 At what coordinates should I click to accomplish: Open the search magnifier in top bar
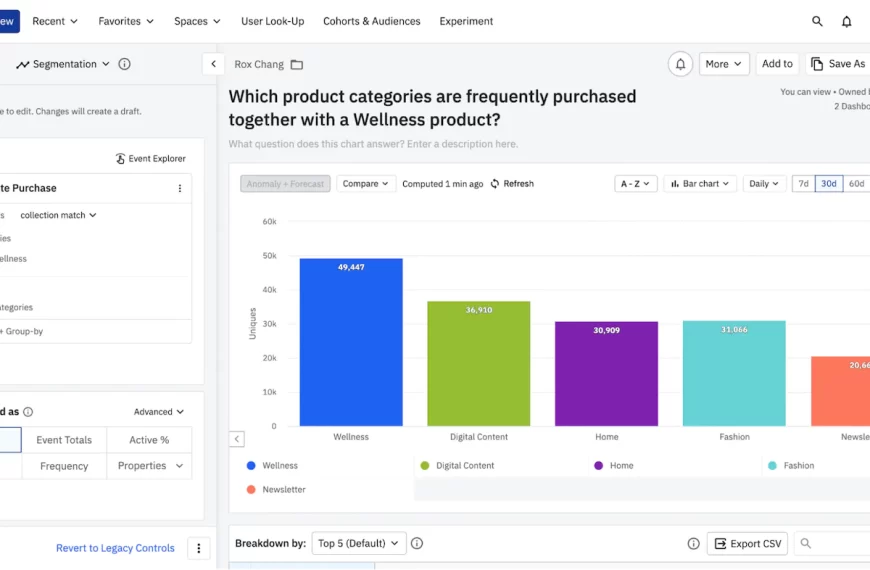click(x=817, y=21)
